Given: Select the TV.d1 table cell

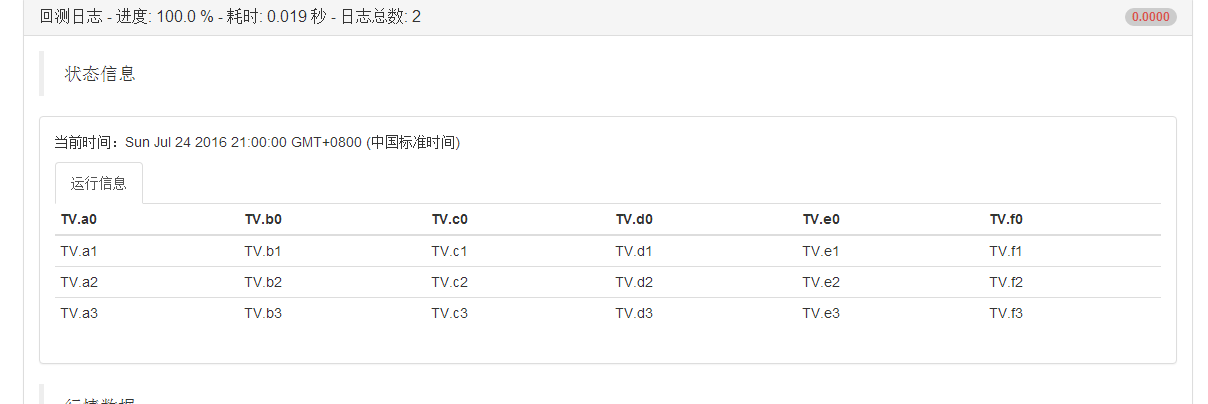Looking at the screenshot, I should click(634, 251).
